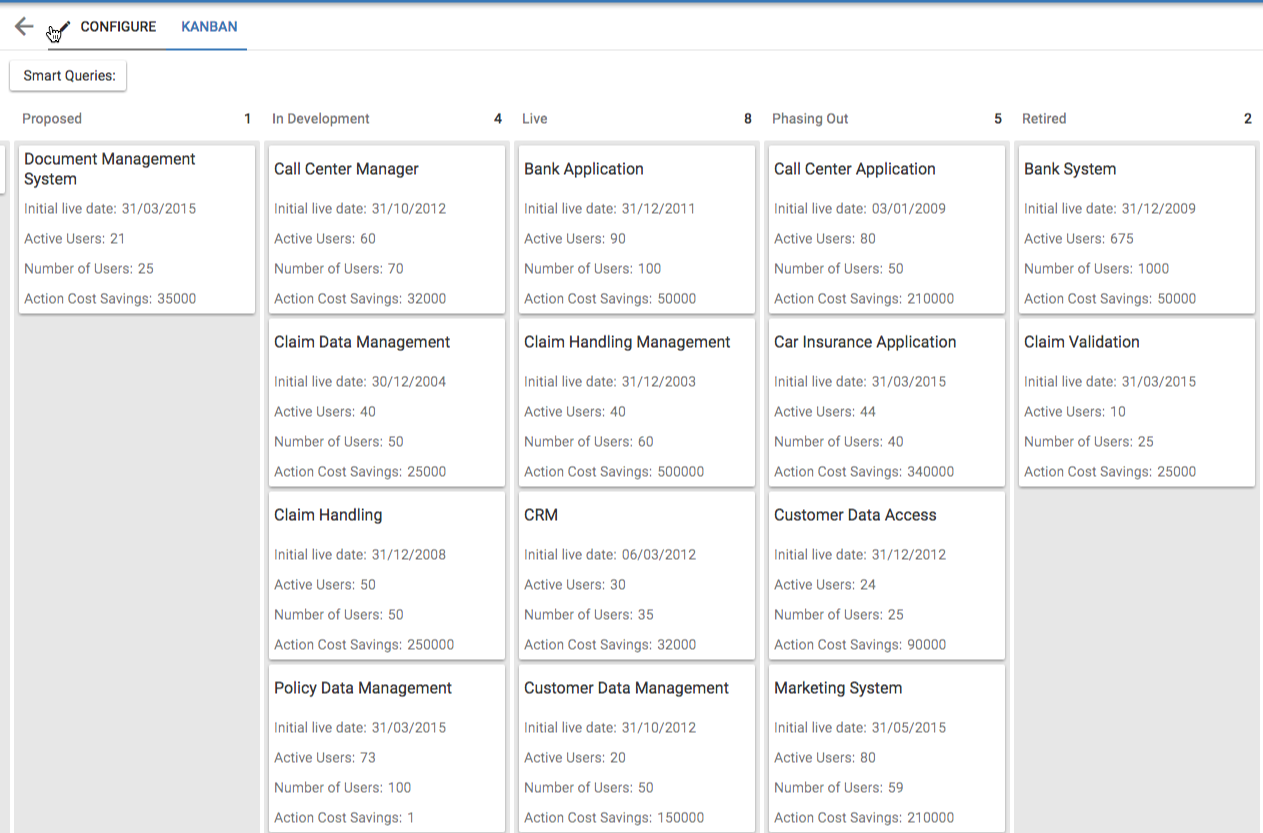Open the Call Center Application card
Viewport: 1263px width, 833px height.
pyautogui.click(x=886, y=229)
